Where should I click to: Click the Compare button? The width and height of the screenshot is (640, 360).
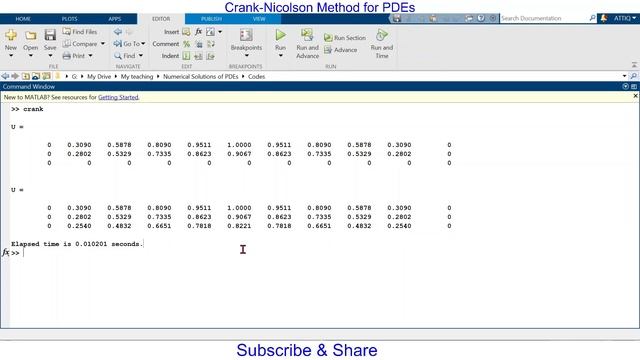click(x=80, y=44)
